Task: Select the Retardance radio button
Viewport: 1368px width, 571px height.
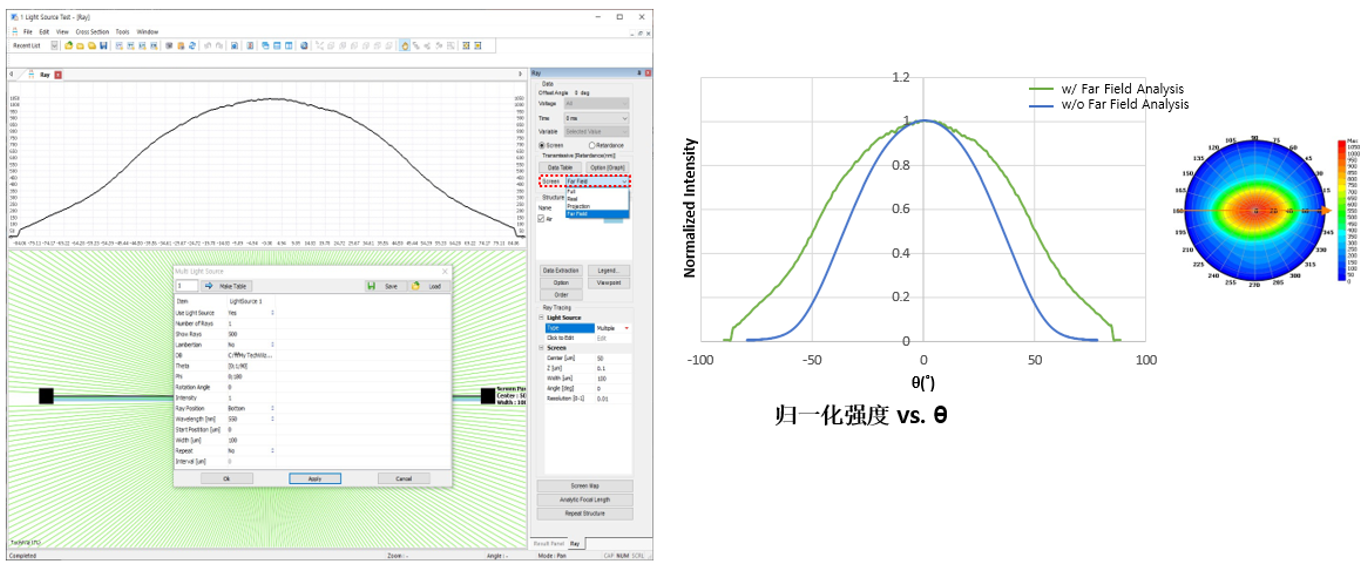Action: (592, 145)
